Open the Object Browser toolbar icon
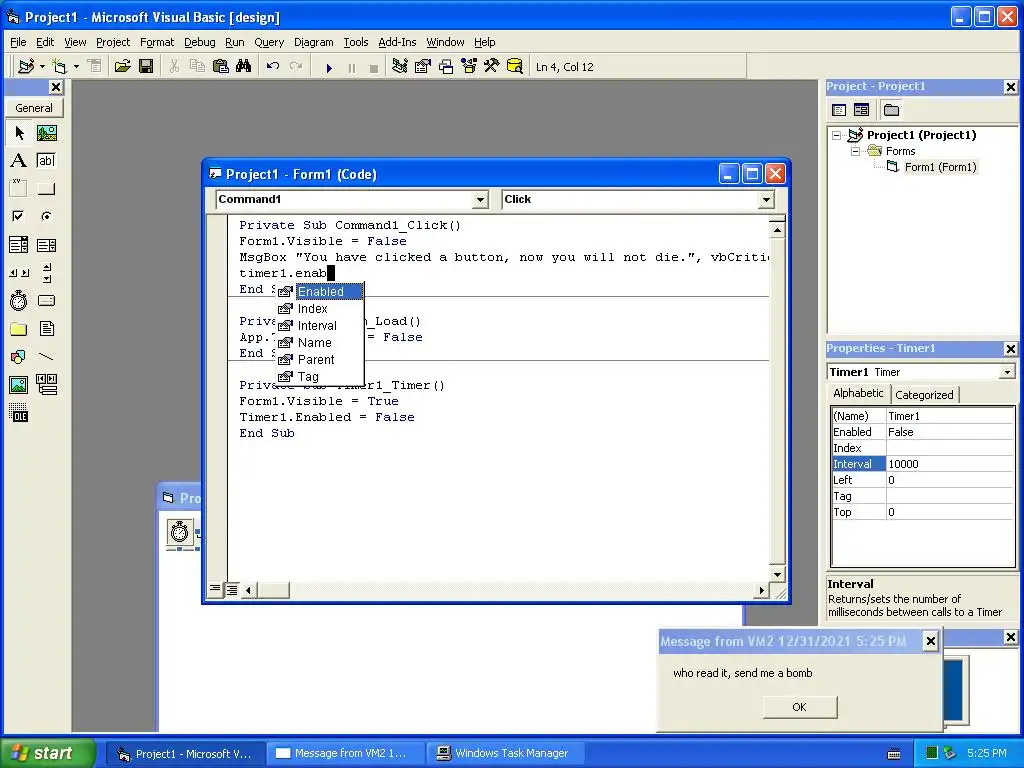Image resolution: width=1024 pixels, height=768 pixels. (469, 66)
